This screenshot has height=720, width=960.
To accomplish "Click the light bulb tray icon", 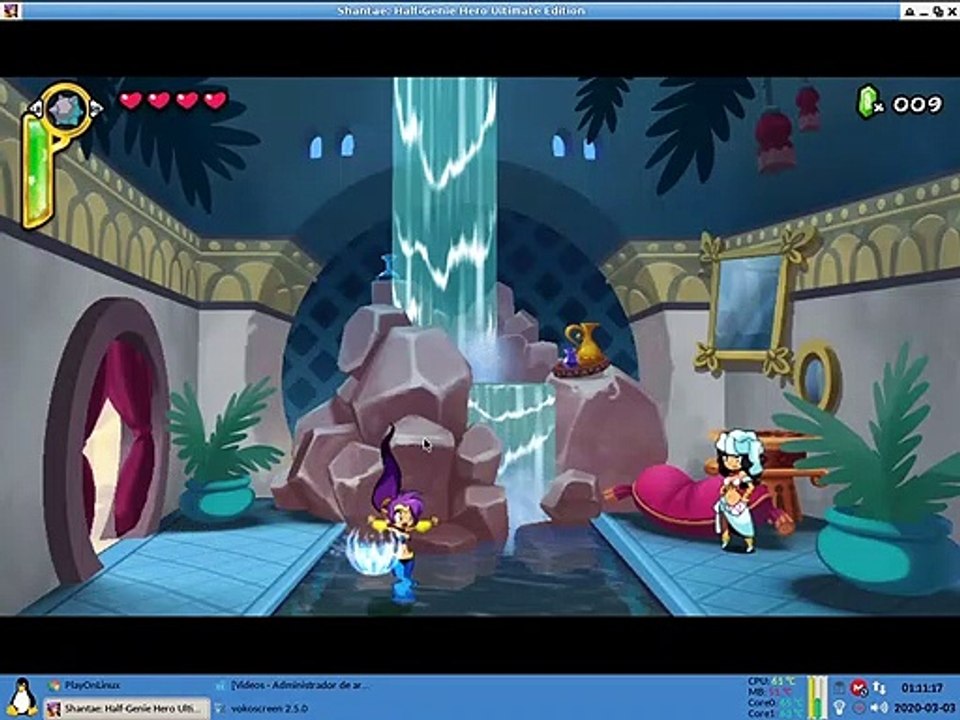I will pyautogui.click(x=839, y=707).
